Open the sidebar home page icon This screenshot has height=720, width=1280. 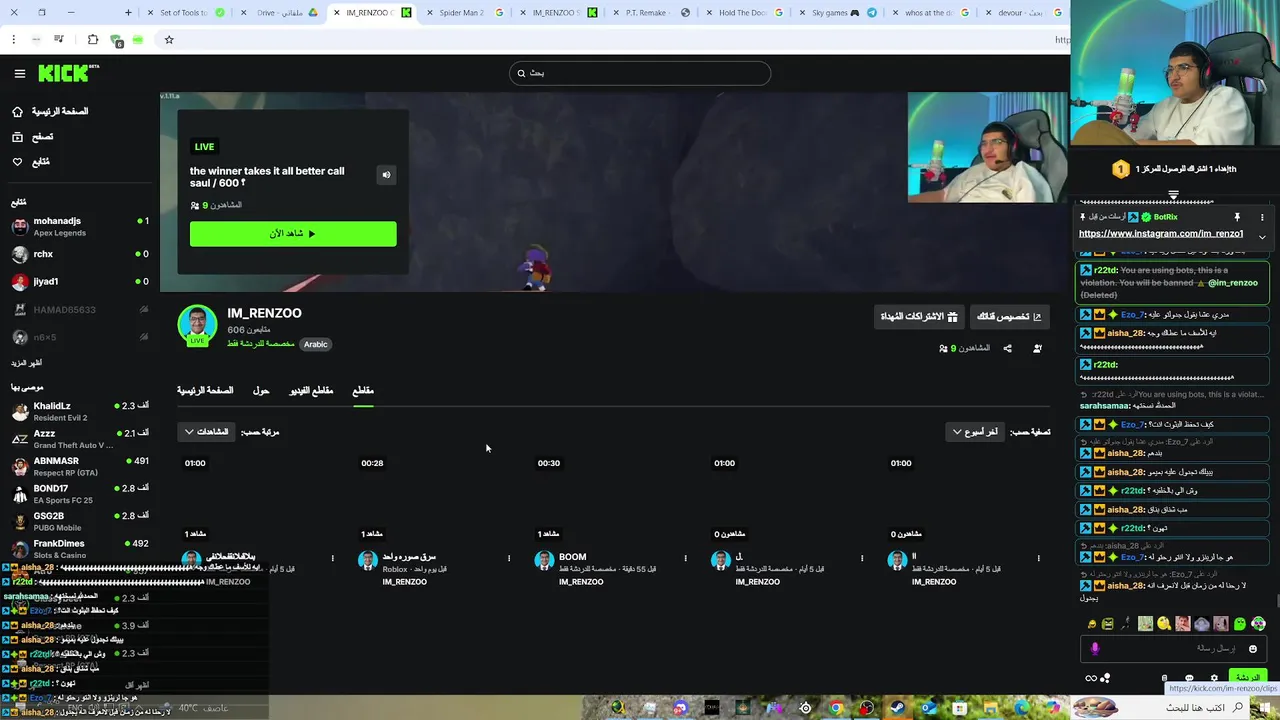[x=17, y=111]
